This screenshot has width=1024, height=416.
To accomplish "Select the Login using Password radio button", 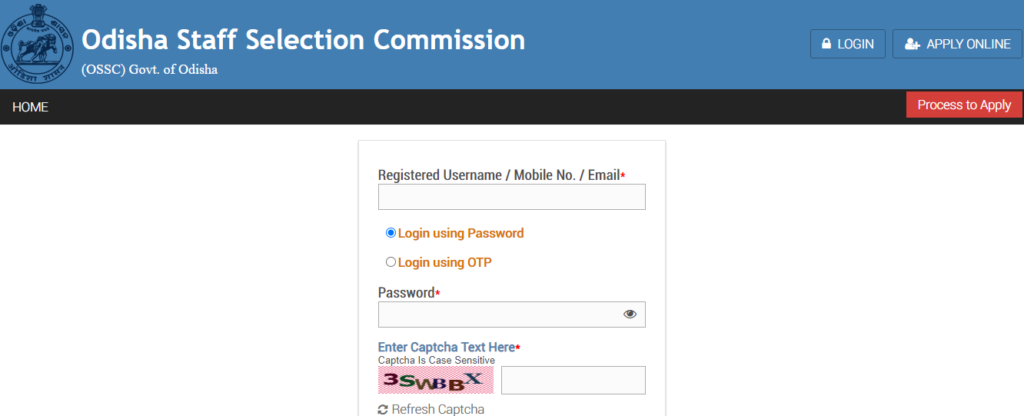I will [x=391, y=232].
